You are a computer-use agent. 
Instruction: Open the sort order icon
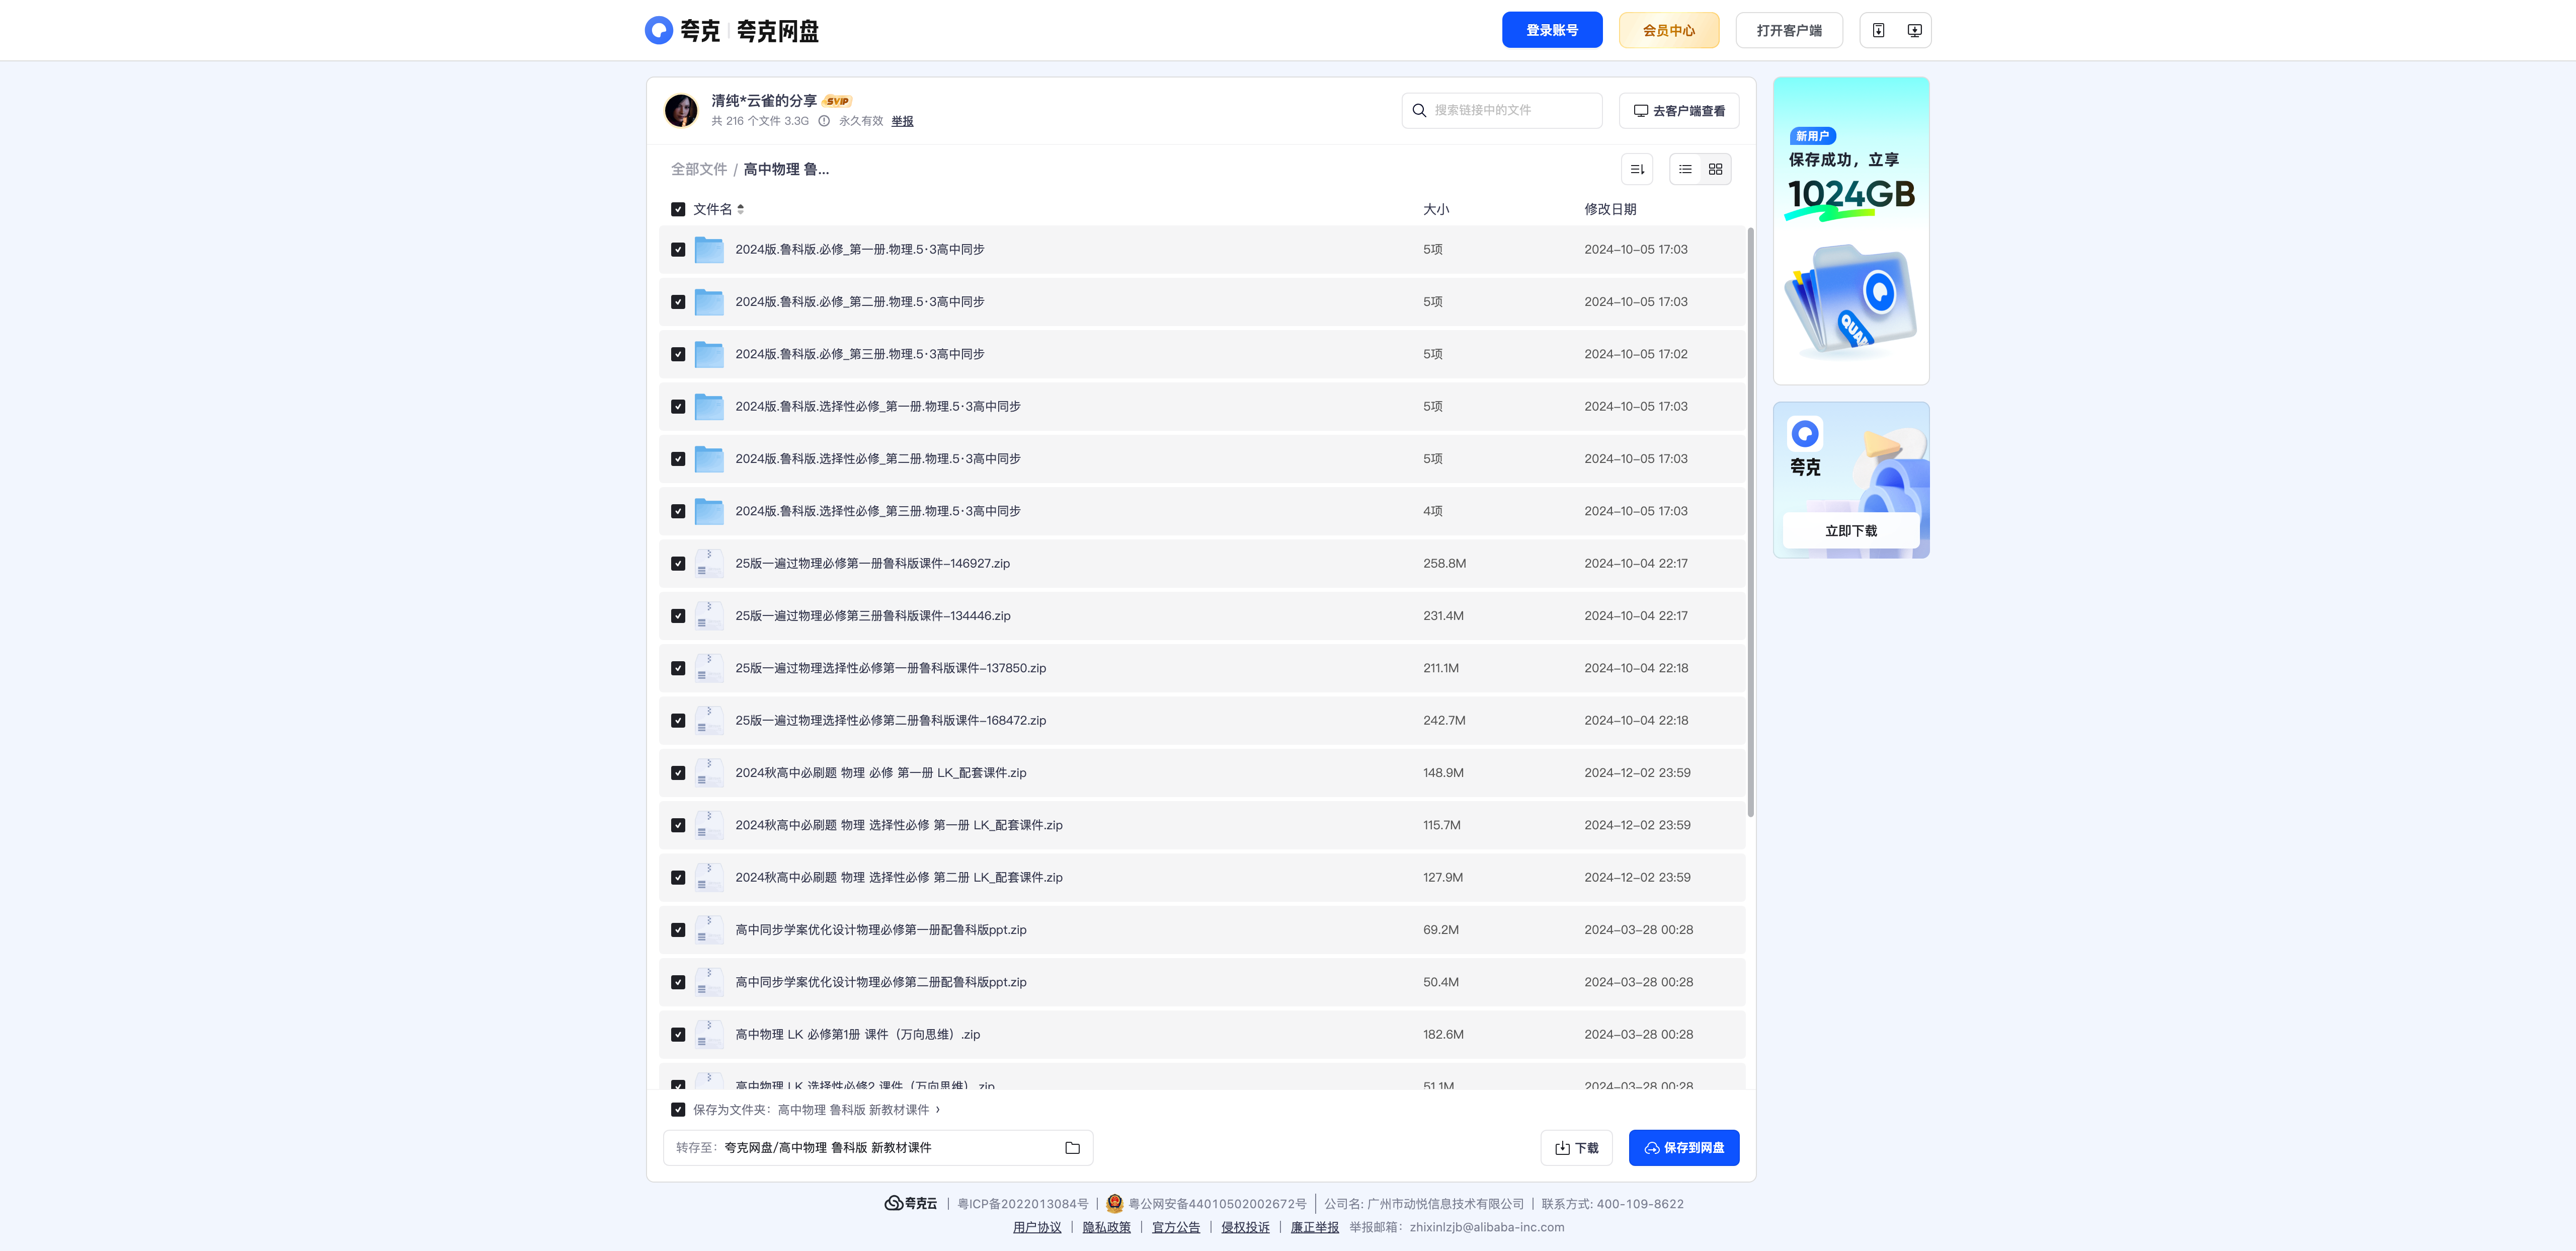[x=1637, y=169]
